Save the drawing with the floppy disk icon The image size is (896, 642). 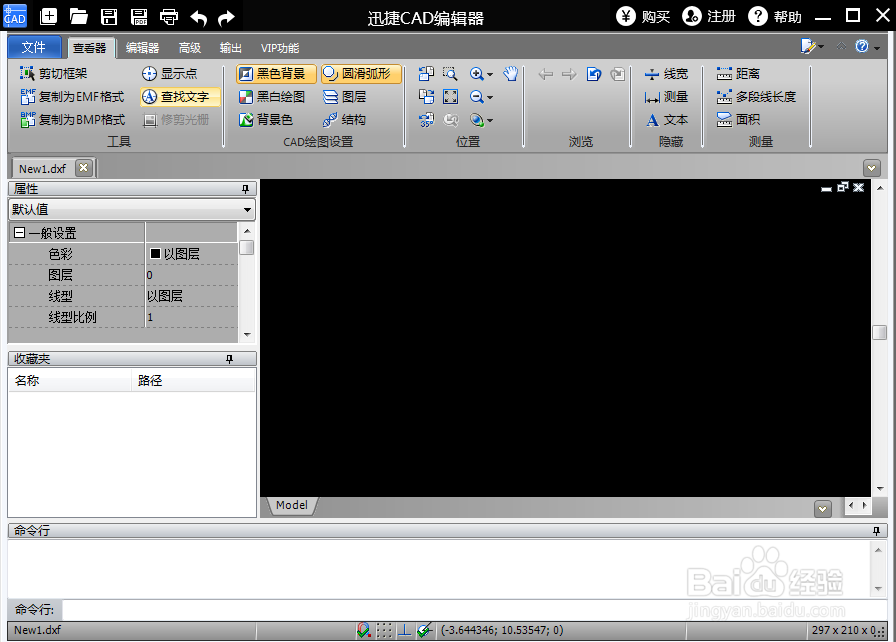tap(109, 17)
